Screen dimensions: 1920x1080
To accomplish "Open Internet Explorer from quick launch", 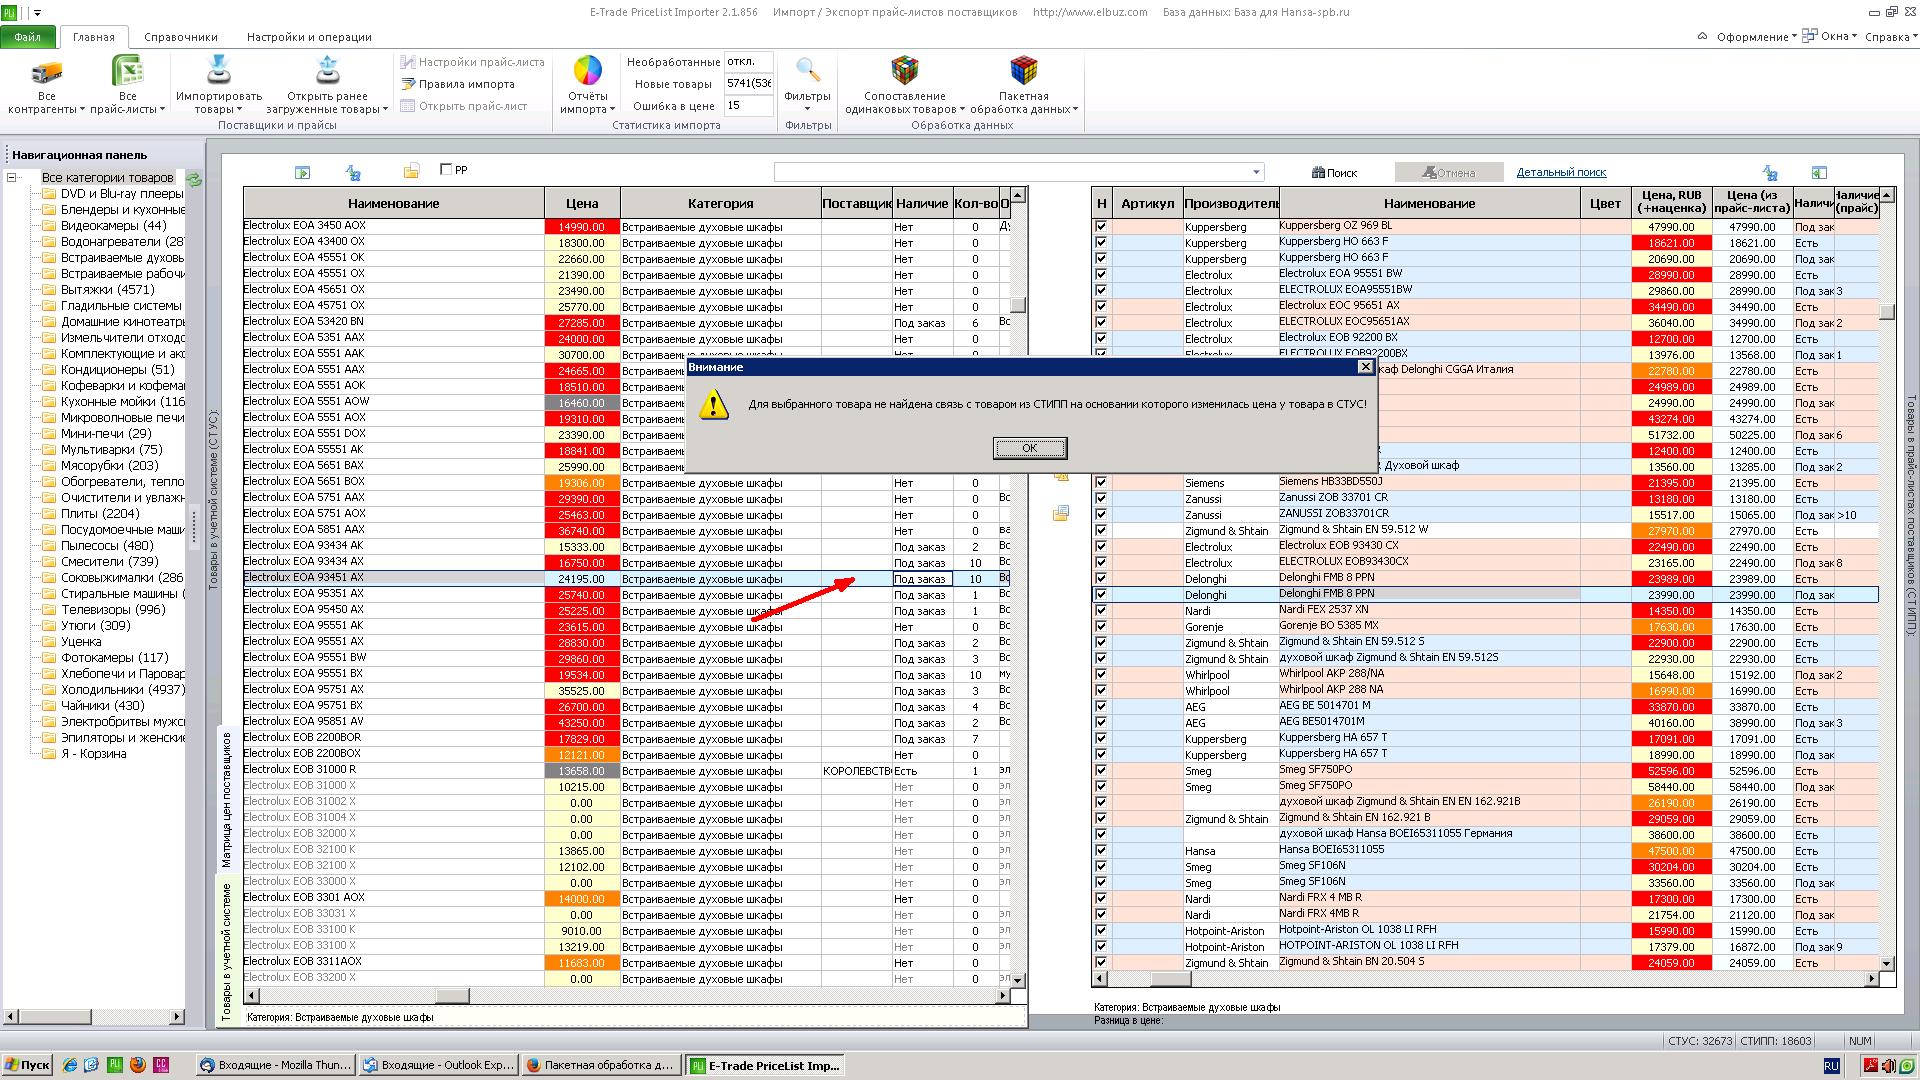I will point(69,1065).
